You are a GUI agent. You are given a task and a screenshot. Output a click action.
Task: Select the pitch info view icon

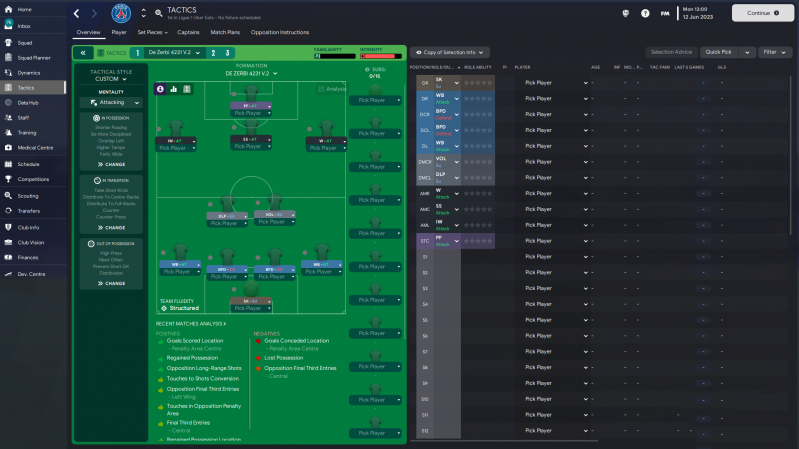(x=161, y=89)
